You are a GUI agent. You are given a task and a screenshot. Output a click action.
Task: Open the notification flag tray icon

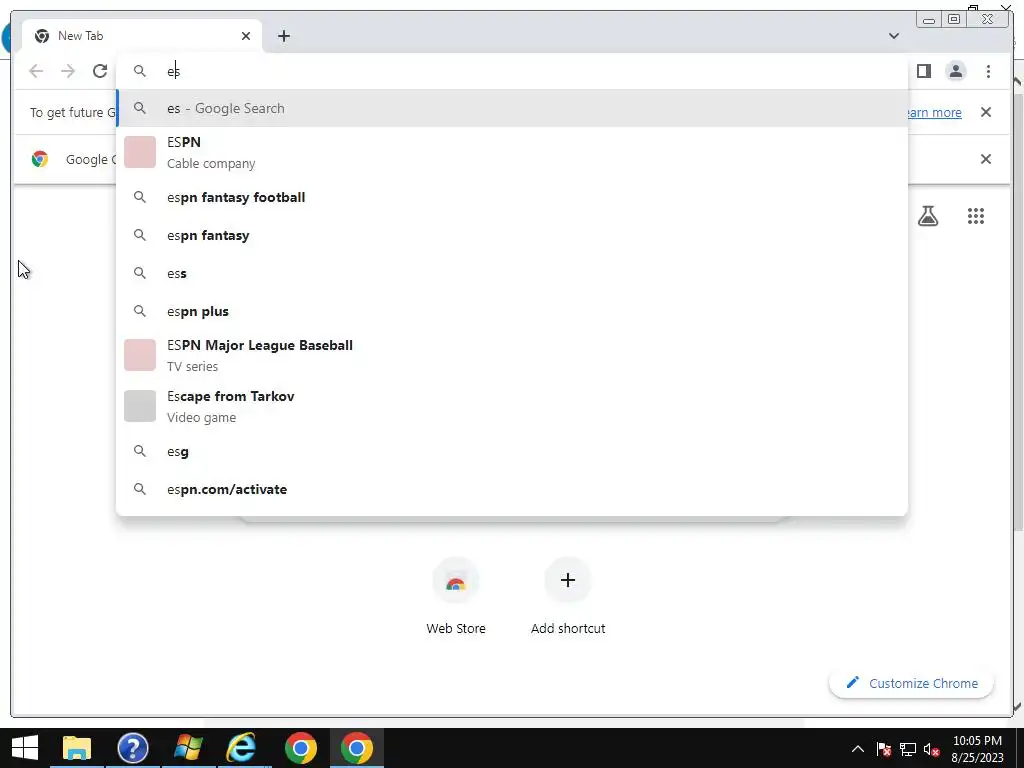coord(884,749)
